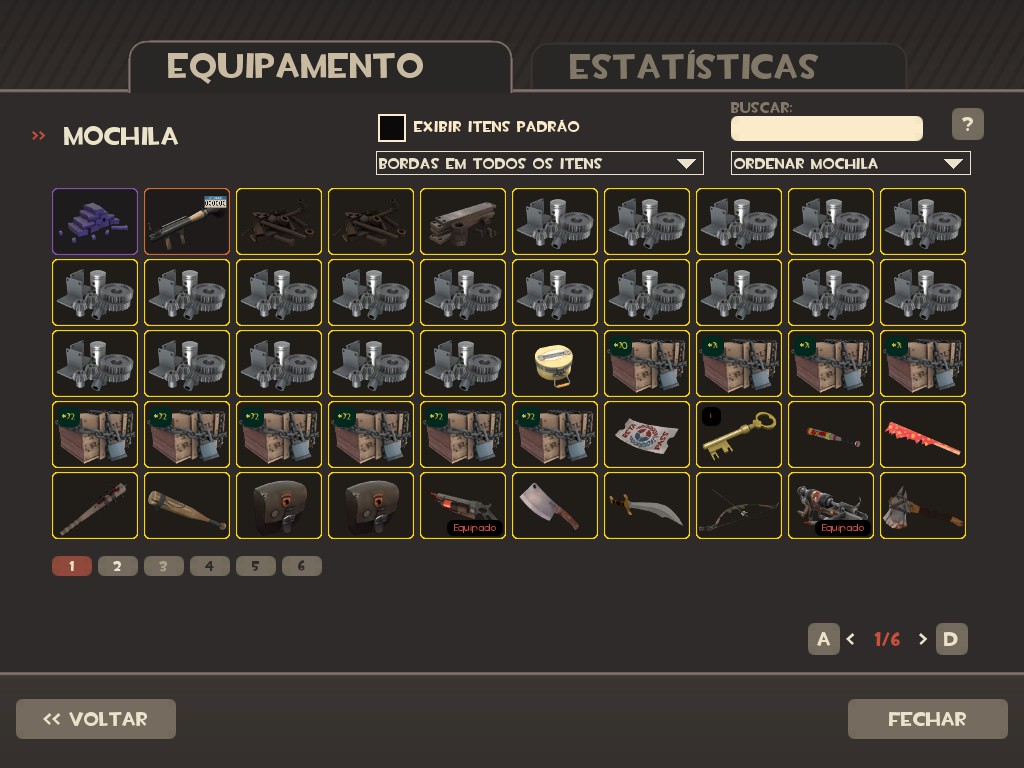1024x768 pixels.
Task: Switch to the Estatísticas tab
Action: click(718, 67)
